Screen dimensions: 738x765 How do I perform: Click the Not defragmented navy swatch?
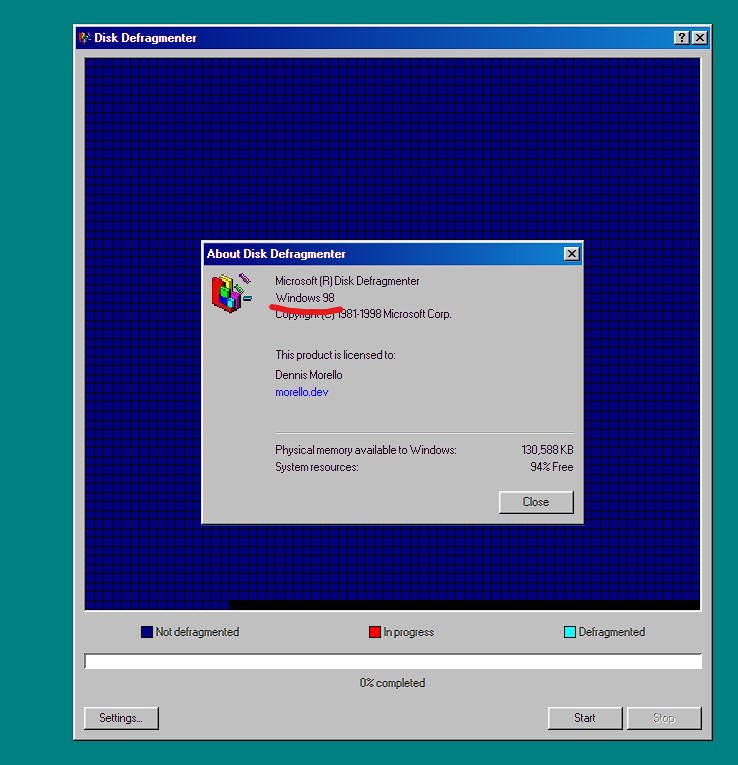pos(147,632)
